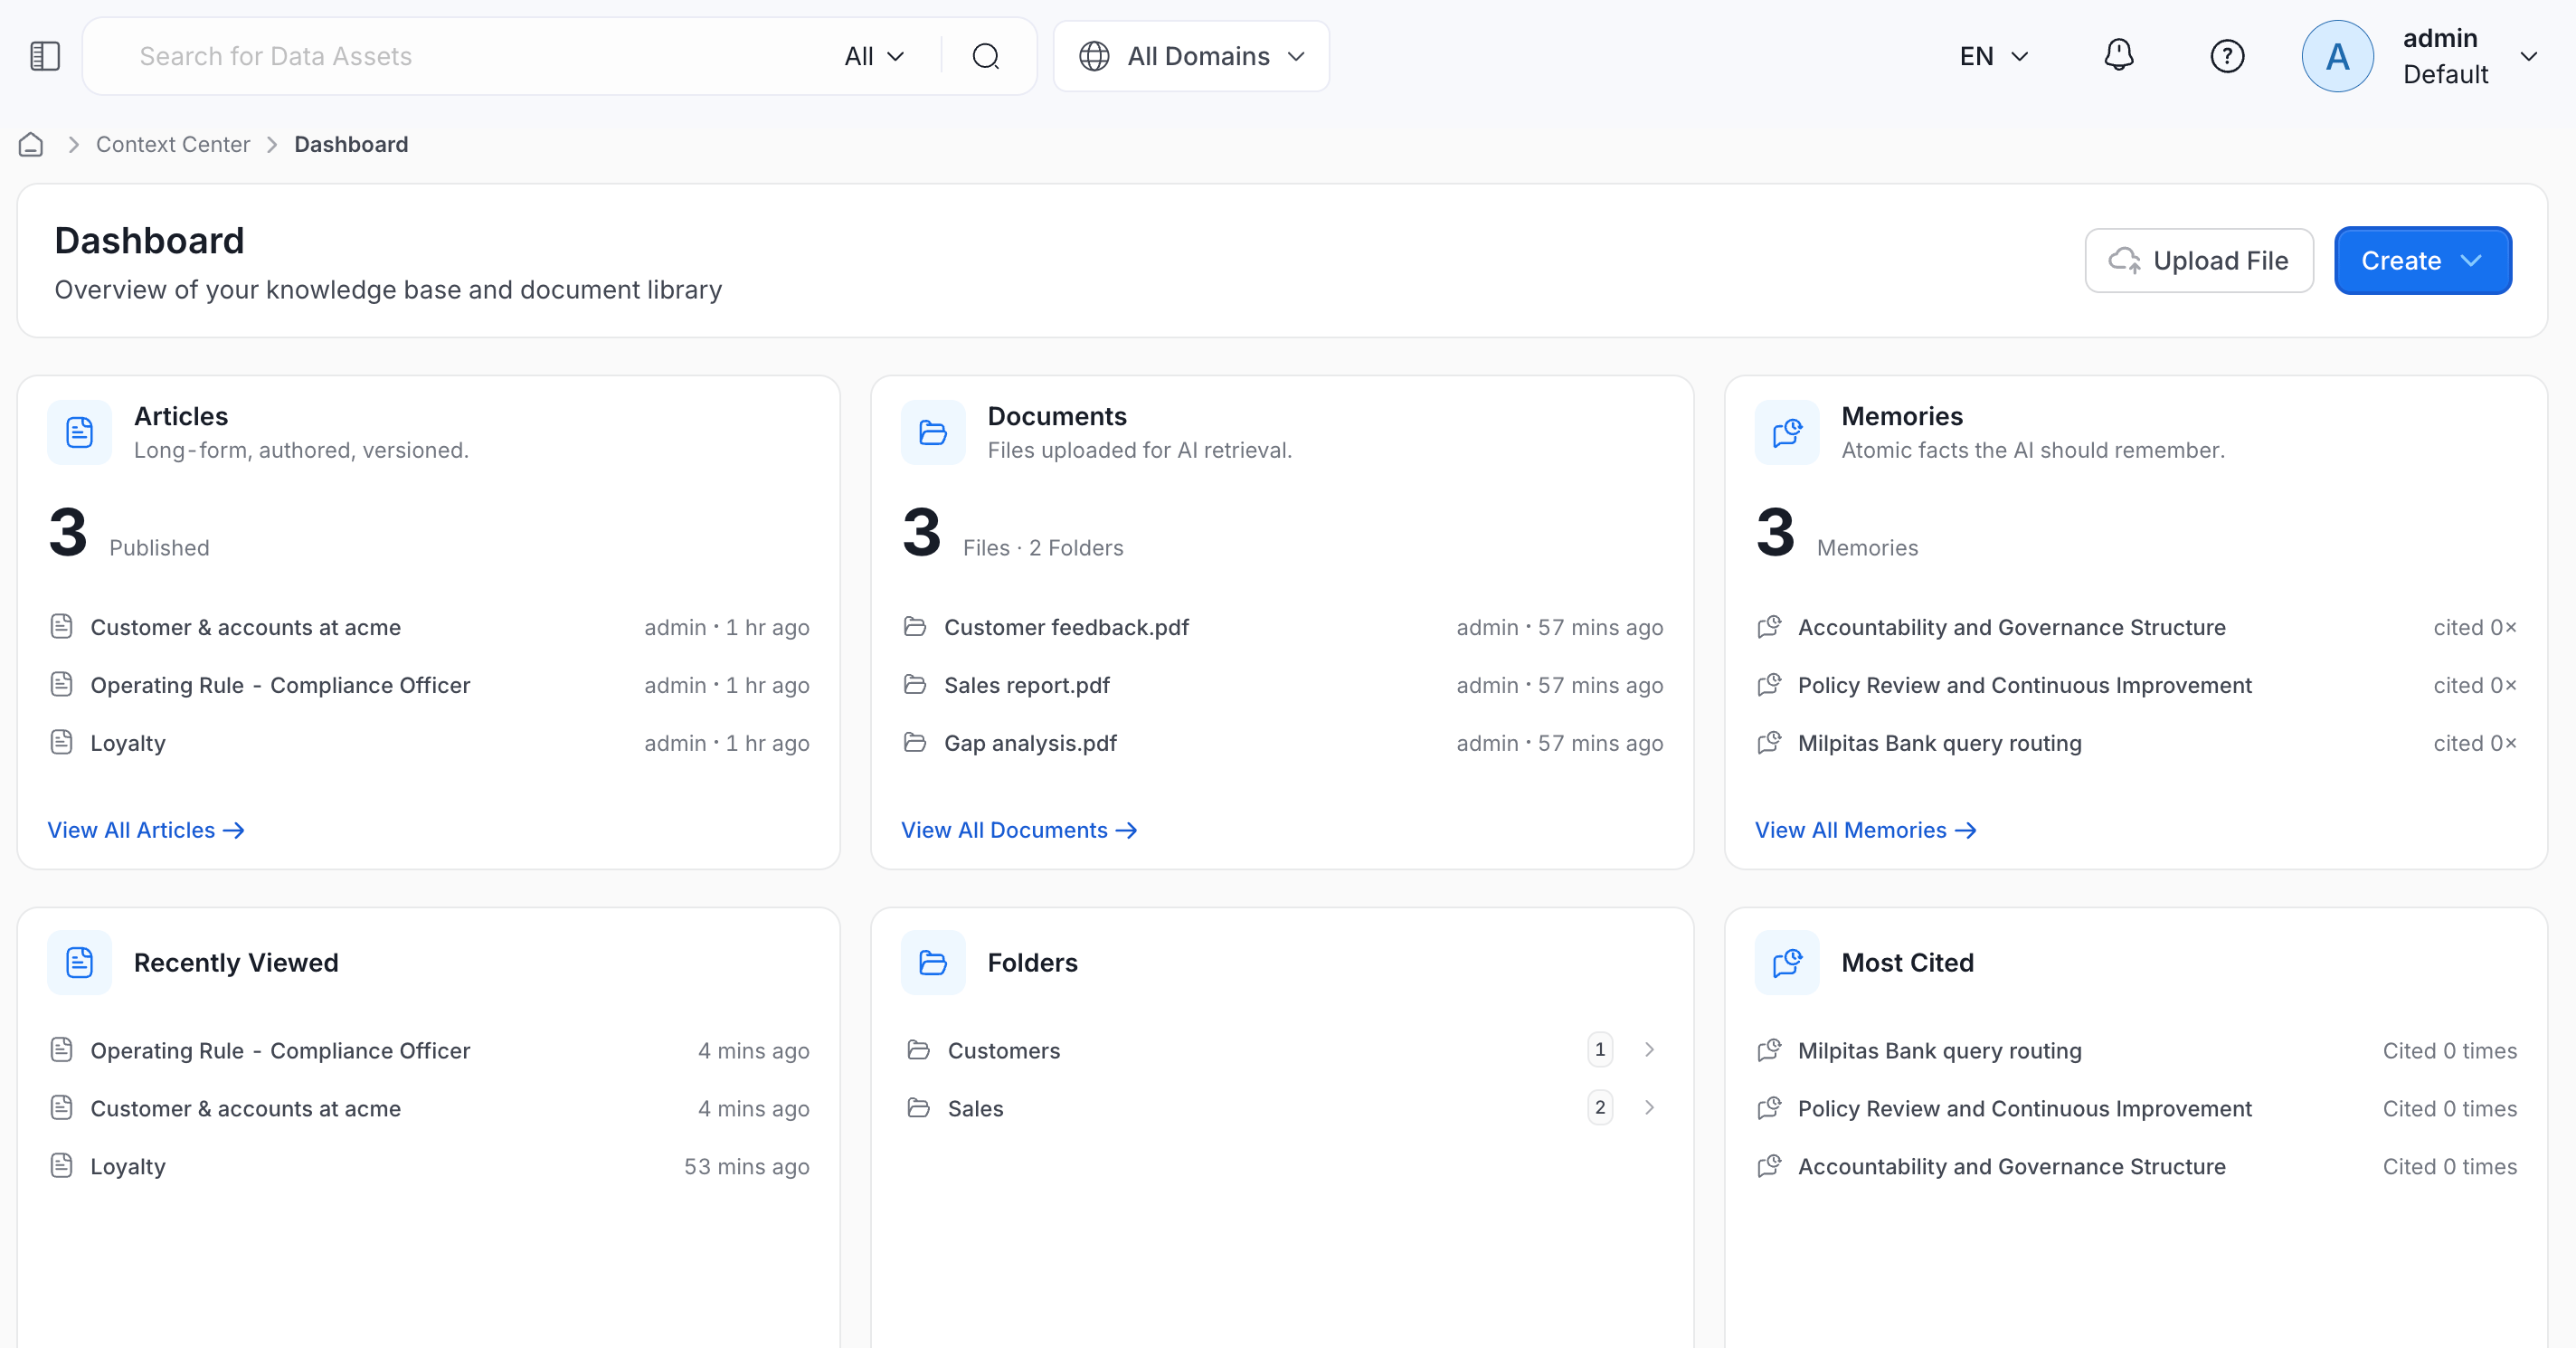
Task: Open View All Memories link
Action: point(1865,830)
